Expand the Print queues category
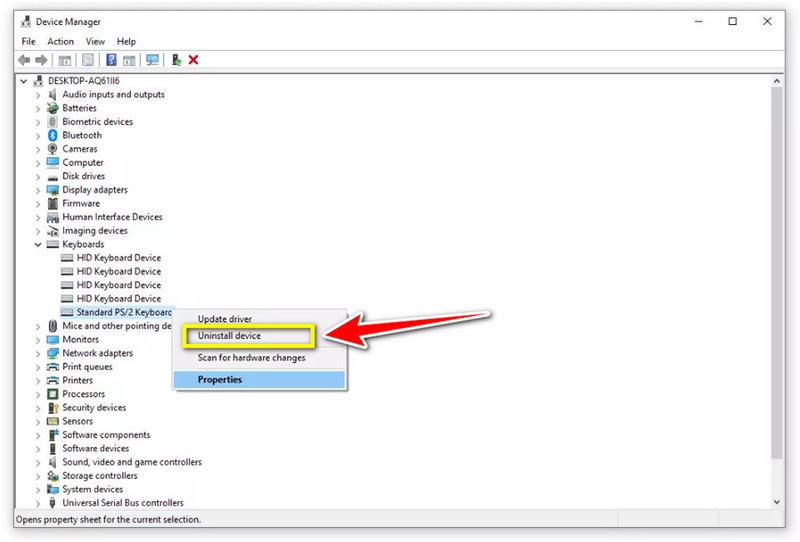 [38, 367]
